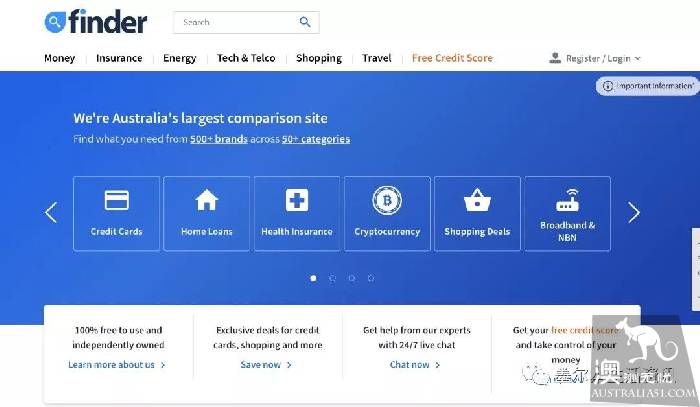Select the fourth carousel dot

371,278
